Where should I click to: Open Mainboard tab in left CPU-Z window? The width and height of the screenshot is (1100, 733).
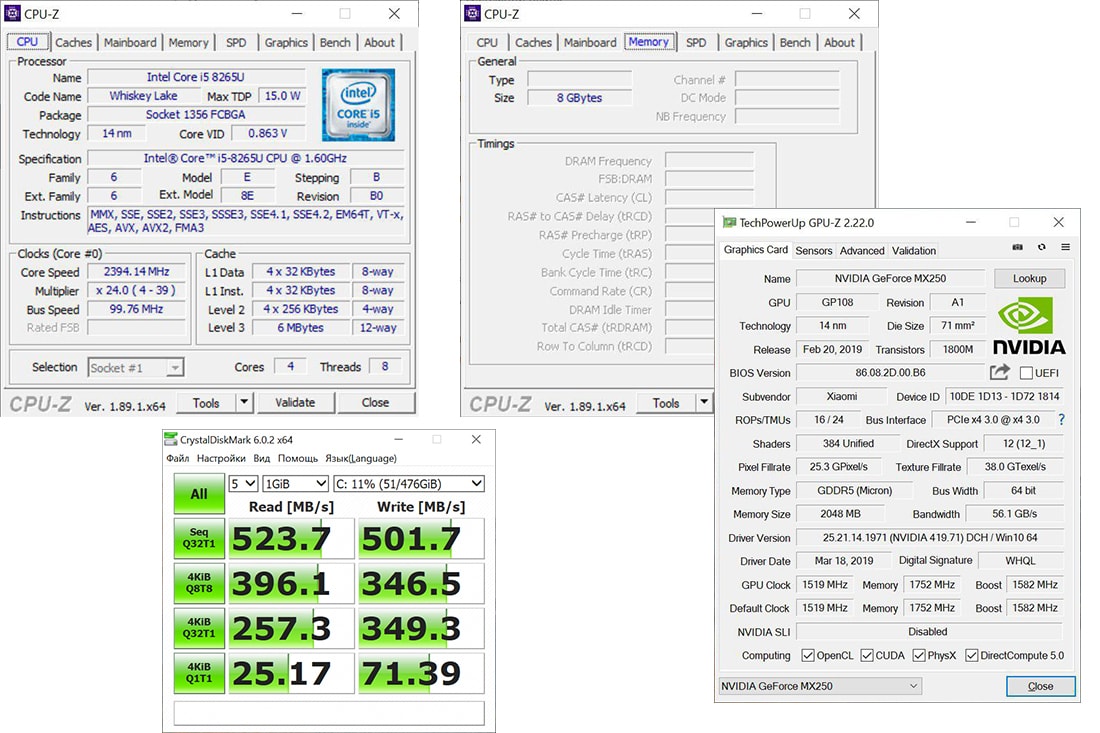tap(130, 42)
